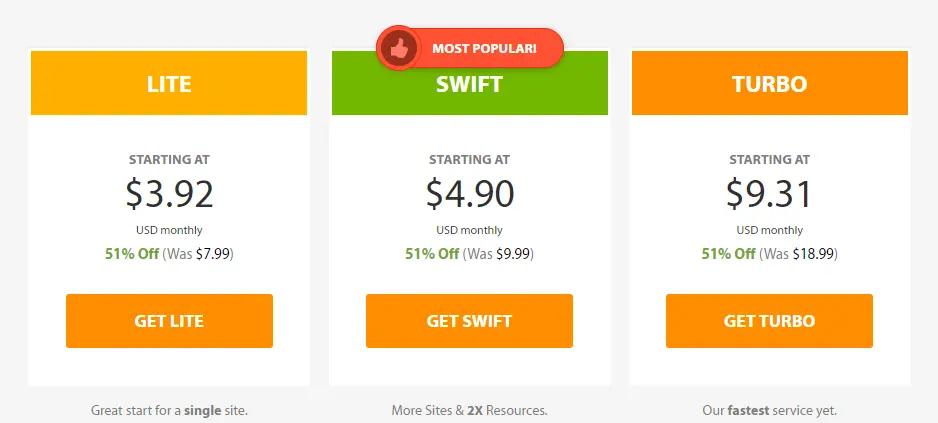Click 51% Off text under Turbo plan
Screen dimensions: 938x423
coord(729,254)
